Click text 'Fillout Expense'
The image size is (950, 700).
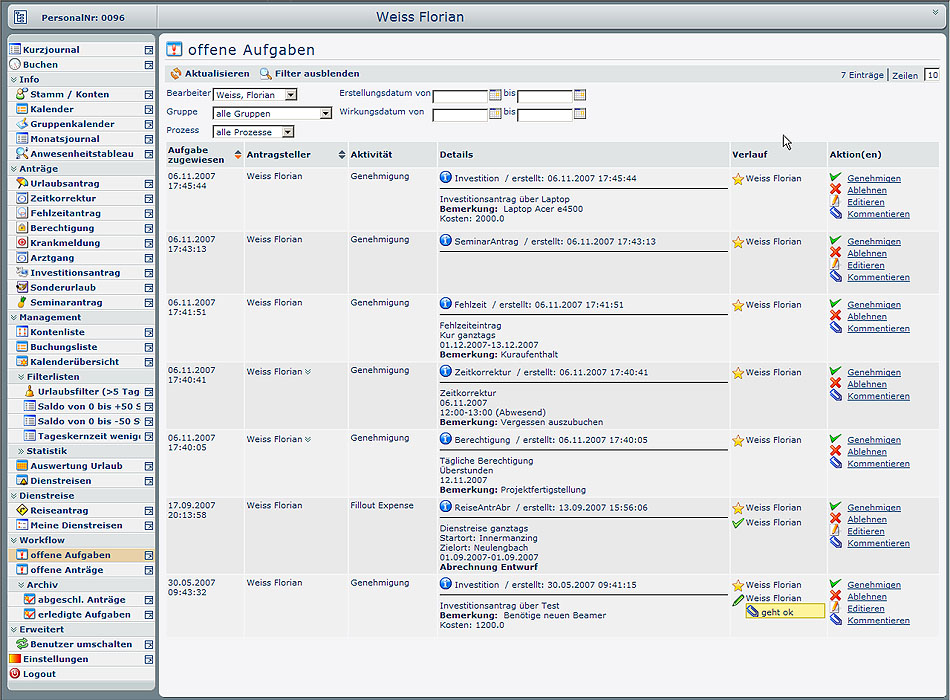click(382, 505)
